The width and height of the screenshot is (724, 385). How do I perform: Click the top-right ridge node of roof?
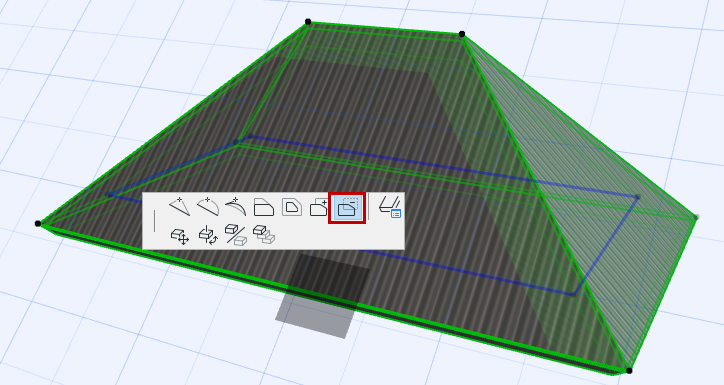462,34
